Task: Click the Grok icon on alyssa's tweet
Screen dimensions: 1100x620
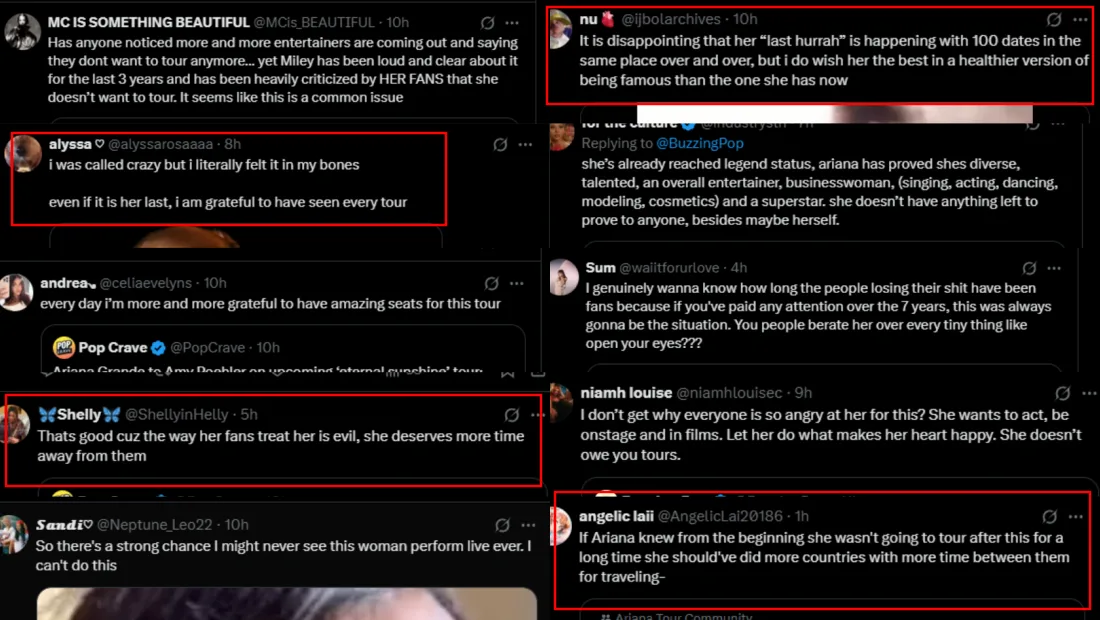Action: point(501,145)
